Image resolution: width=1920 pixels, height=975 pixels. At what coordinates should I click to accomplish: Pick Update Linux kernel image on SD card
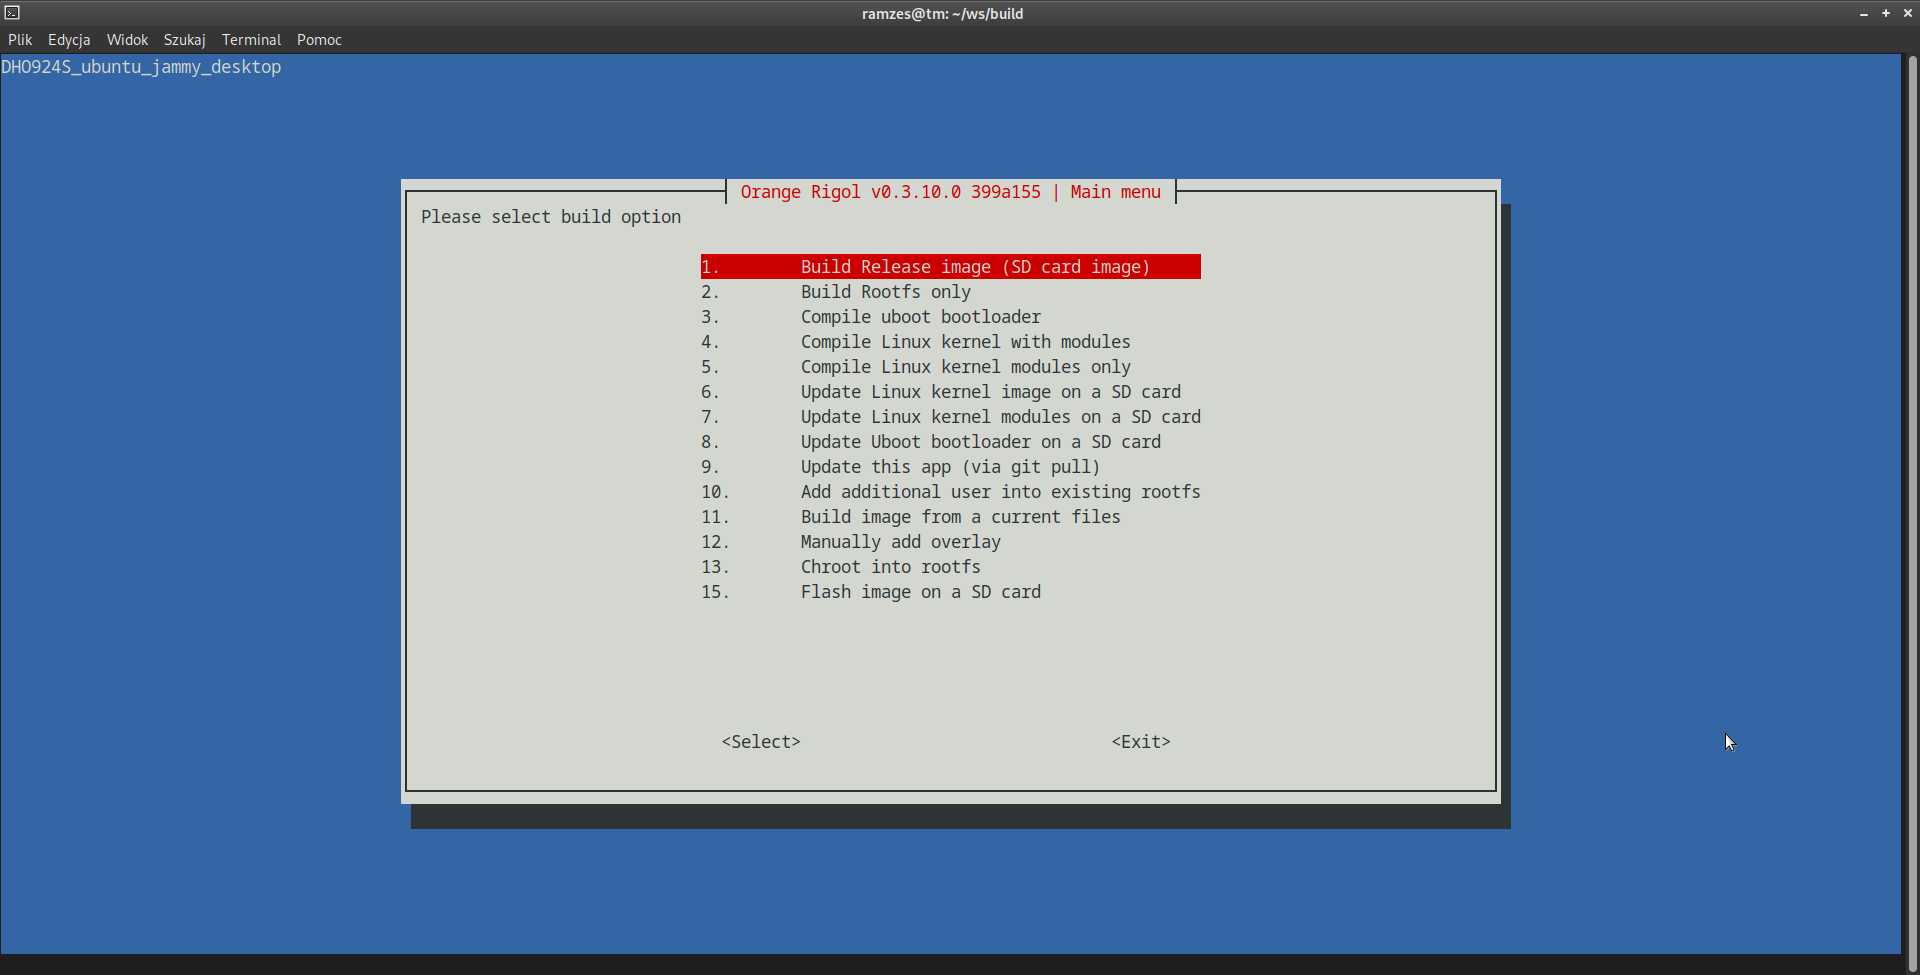click(951, 392)
